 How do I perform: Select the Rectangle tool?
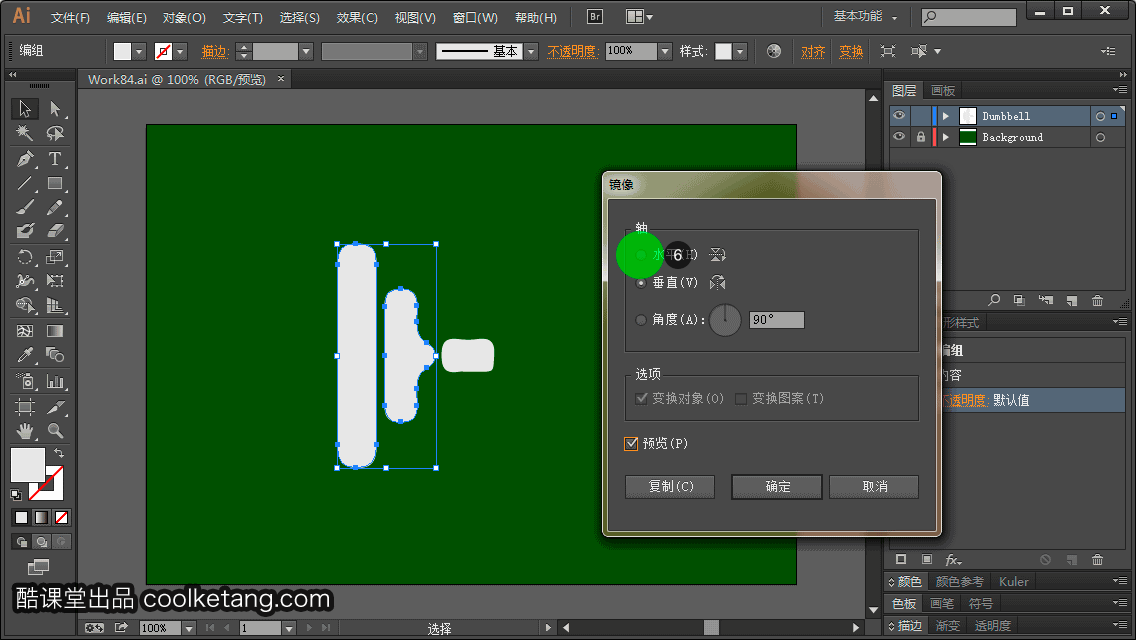[x=55, y=183]
